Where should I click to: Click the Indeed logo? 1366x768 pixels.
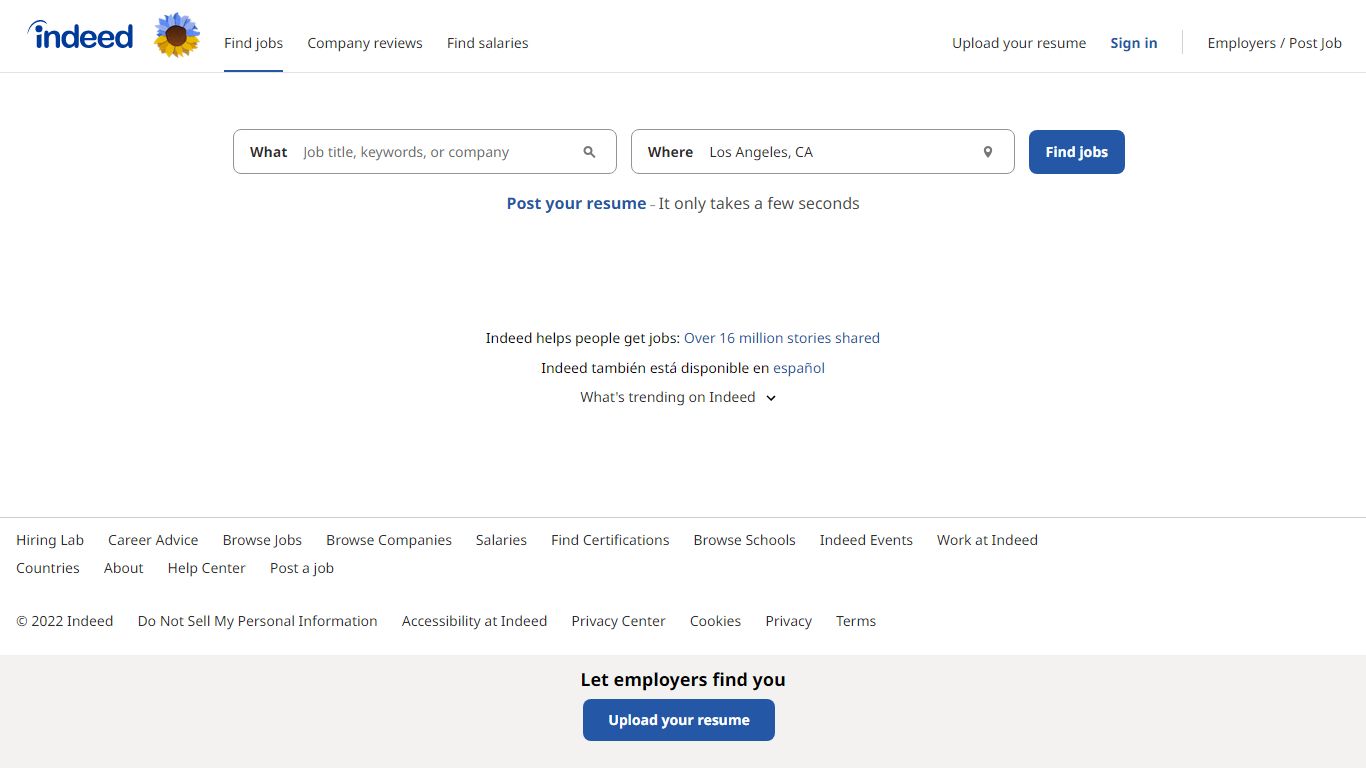click(80, 36)
